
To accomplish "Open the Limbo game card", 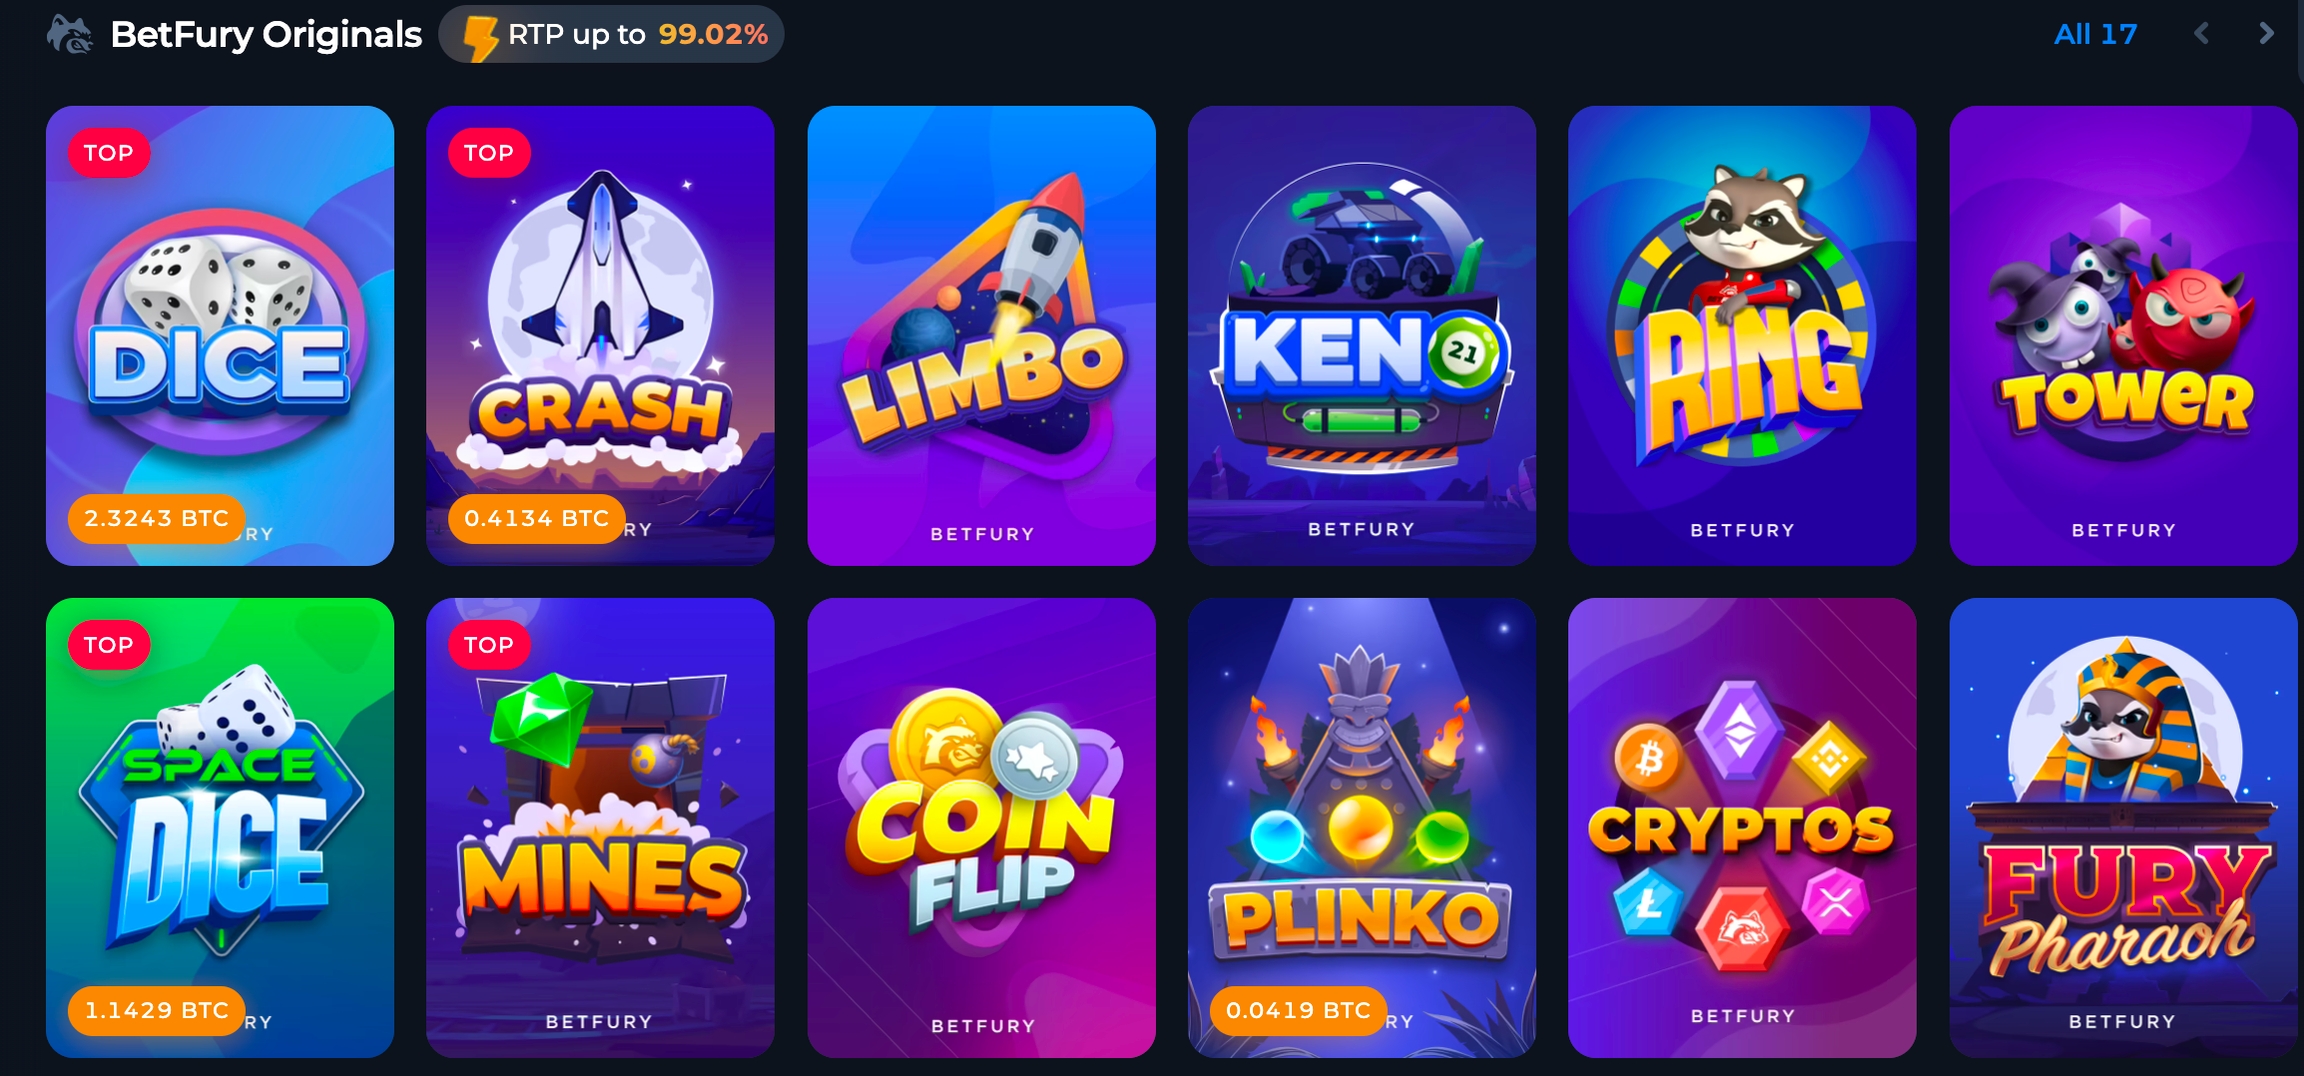I will coord(981,335).
